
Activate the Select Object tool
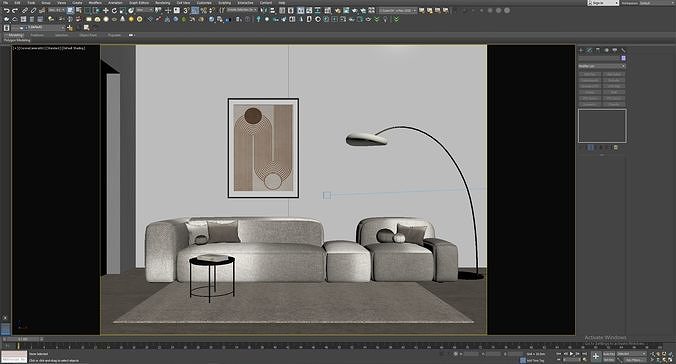[70, 10]
